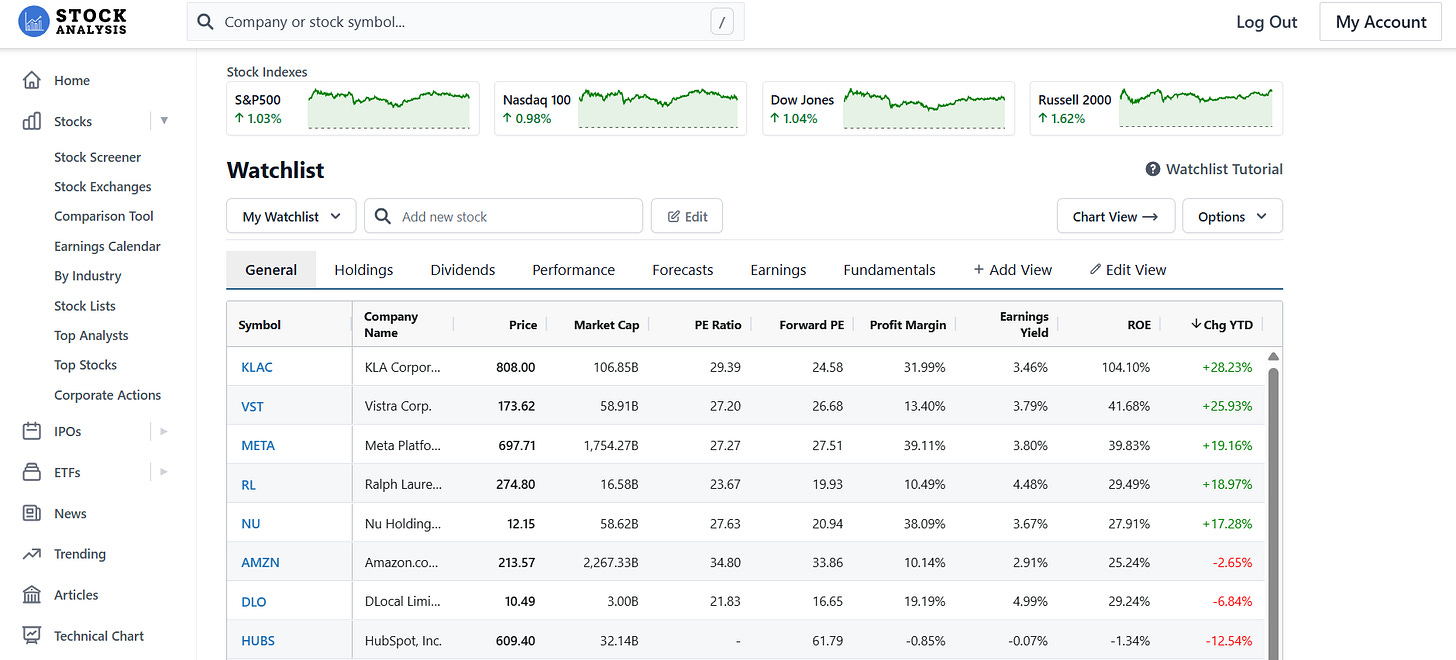Click the 1,754.27B market cap value
This screenshot has width=1456, height=660.
[611, 445]
